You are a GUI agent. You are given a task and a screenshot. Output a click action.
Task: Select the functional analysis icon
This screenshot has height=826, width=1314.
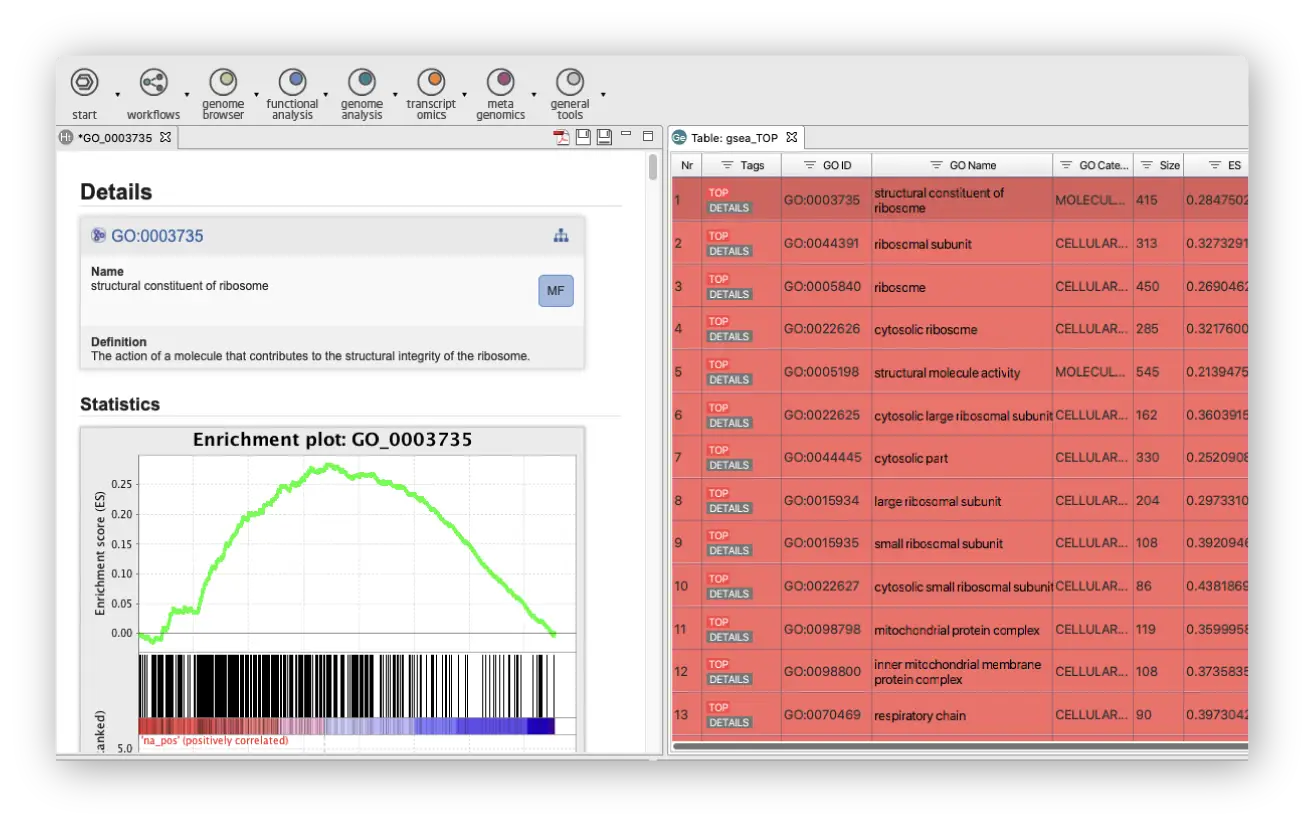[x=292, y=82]
